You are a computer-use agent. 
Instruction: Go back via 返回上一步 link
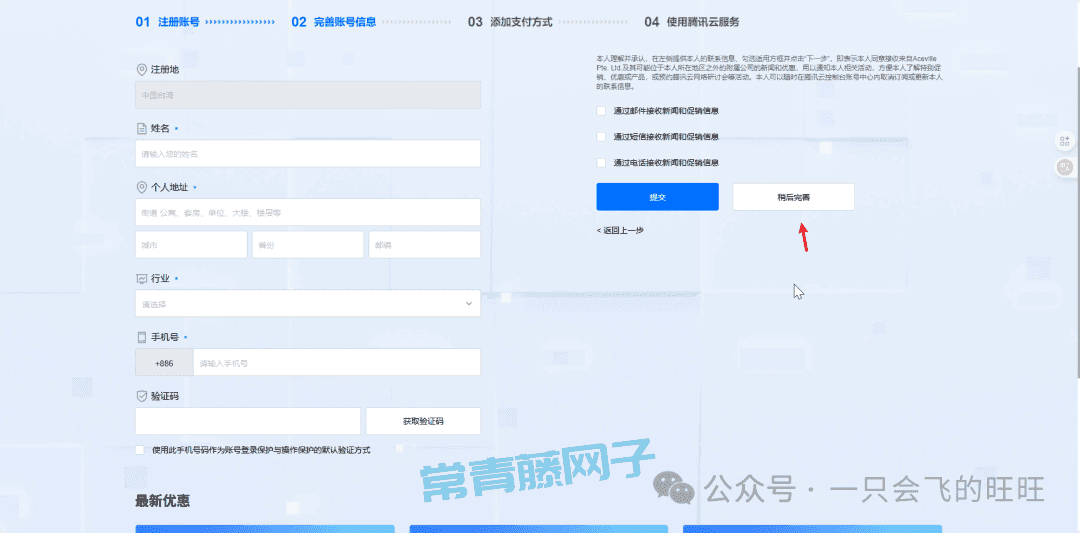click(620, 231)
